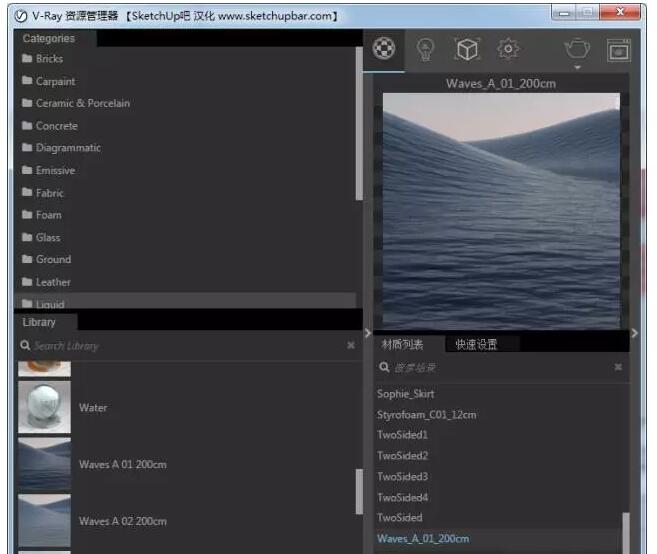This screenshot has width=657, height=554.
Task: Select the Emissive category
Action: [185, 170]
